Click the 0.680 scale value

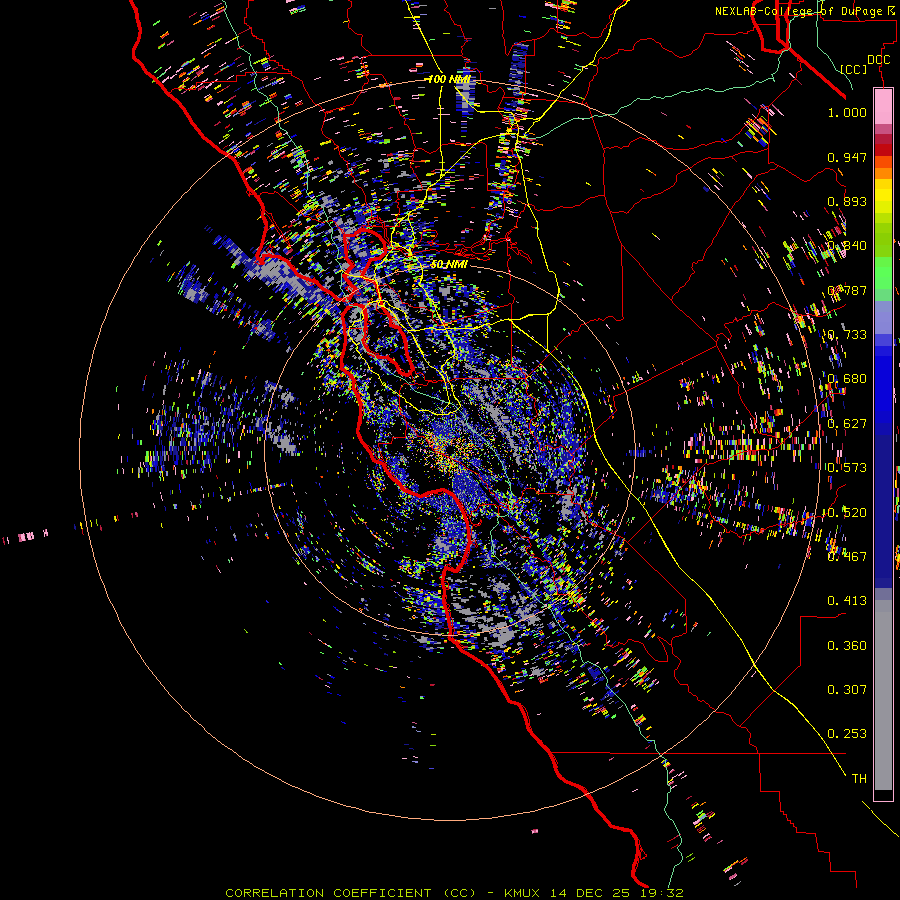point(847,379)
